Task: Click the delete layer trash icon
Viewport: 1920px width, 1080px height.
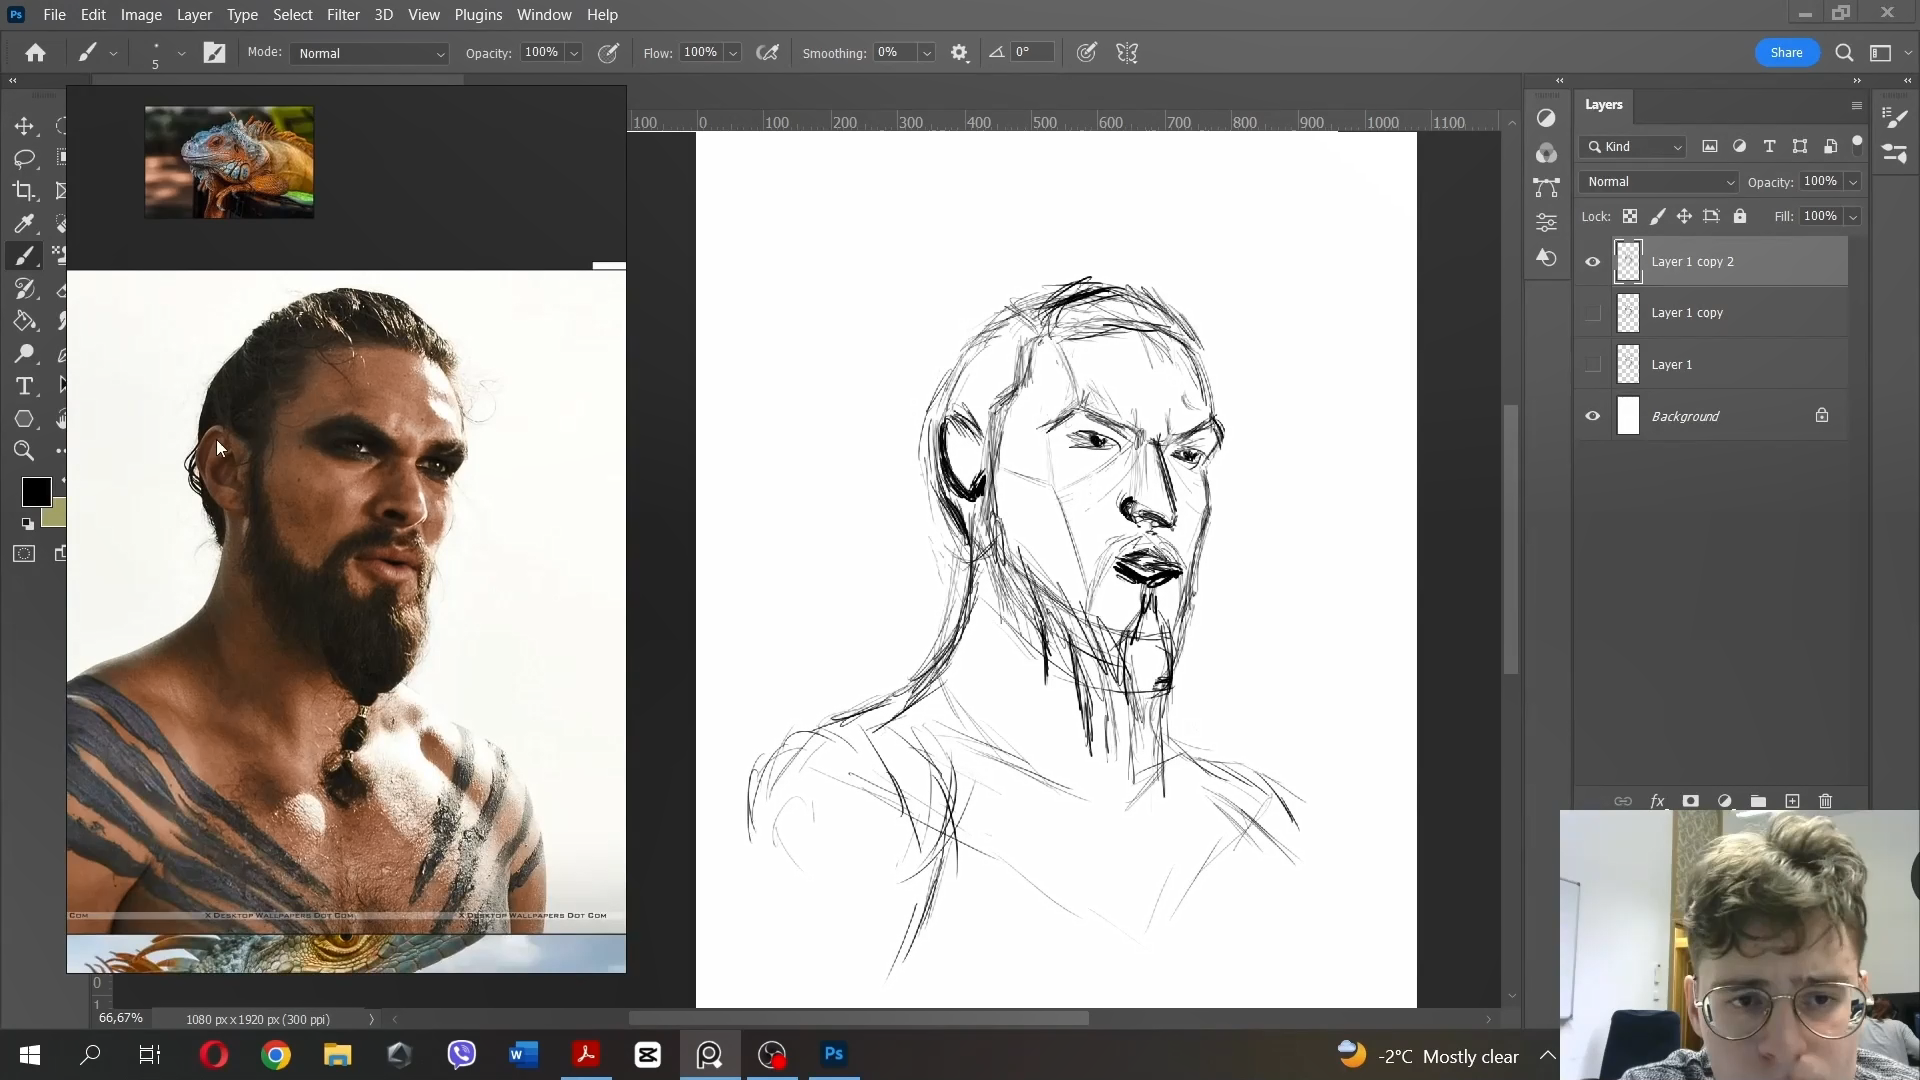Action: pos(1825,801)
